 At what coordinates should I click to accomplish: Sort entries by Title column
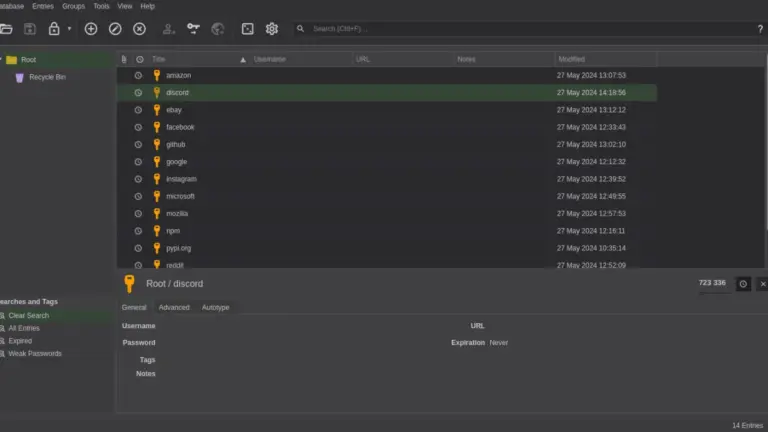pos(199,59)
